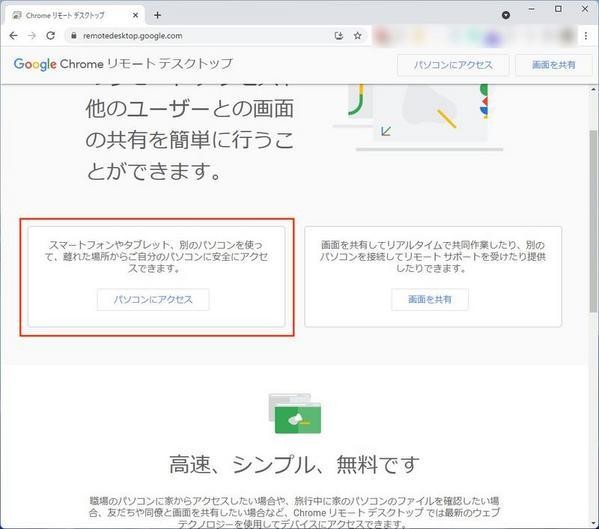Click the heading 他のユーザーとの画面
This screenshot has height=529, width=599.
click(189, 109)
